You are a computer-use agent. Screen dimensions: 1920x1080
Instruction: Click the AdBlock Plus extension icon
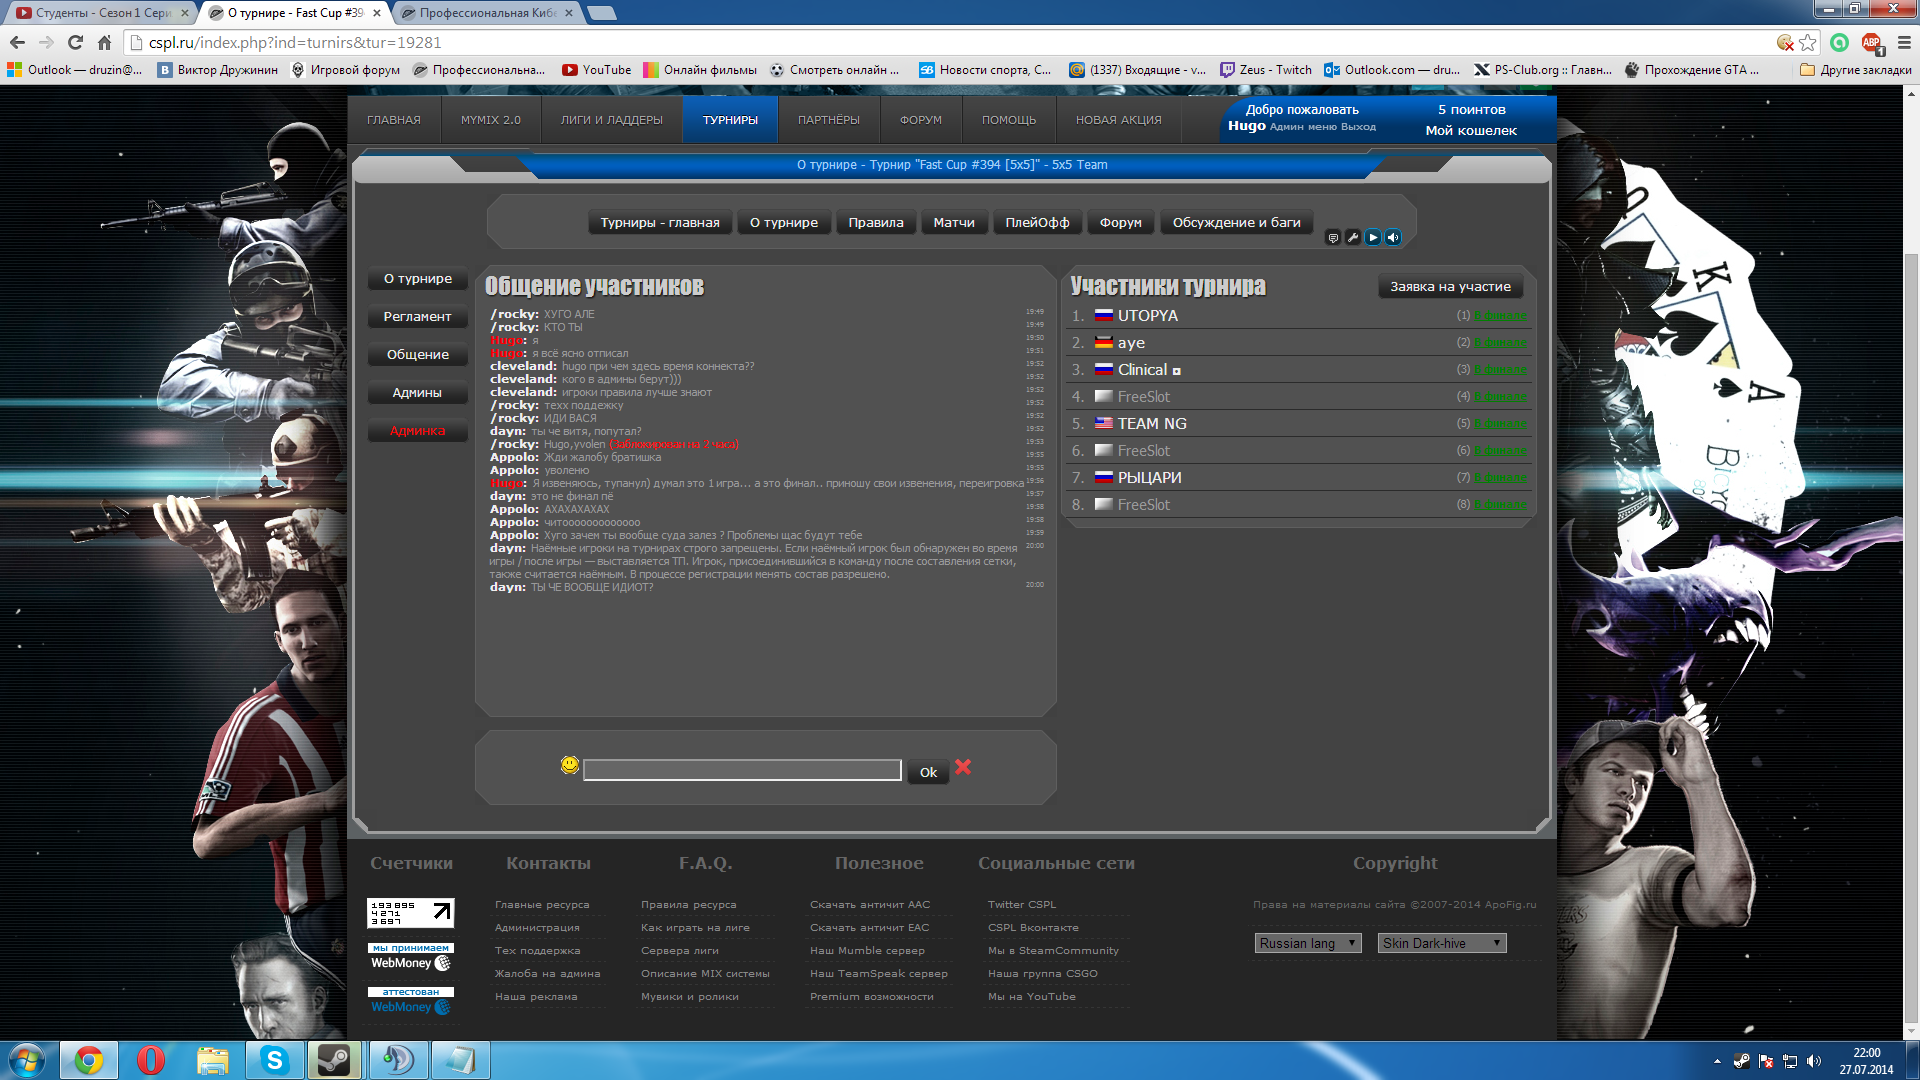pyautogui.click(x=1871, y=42)
